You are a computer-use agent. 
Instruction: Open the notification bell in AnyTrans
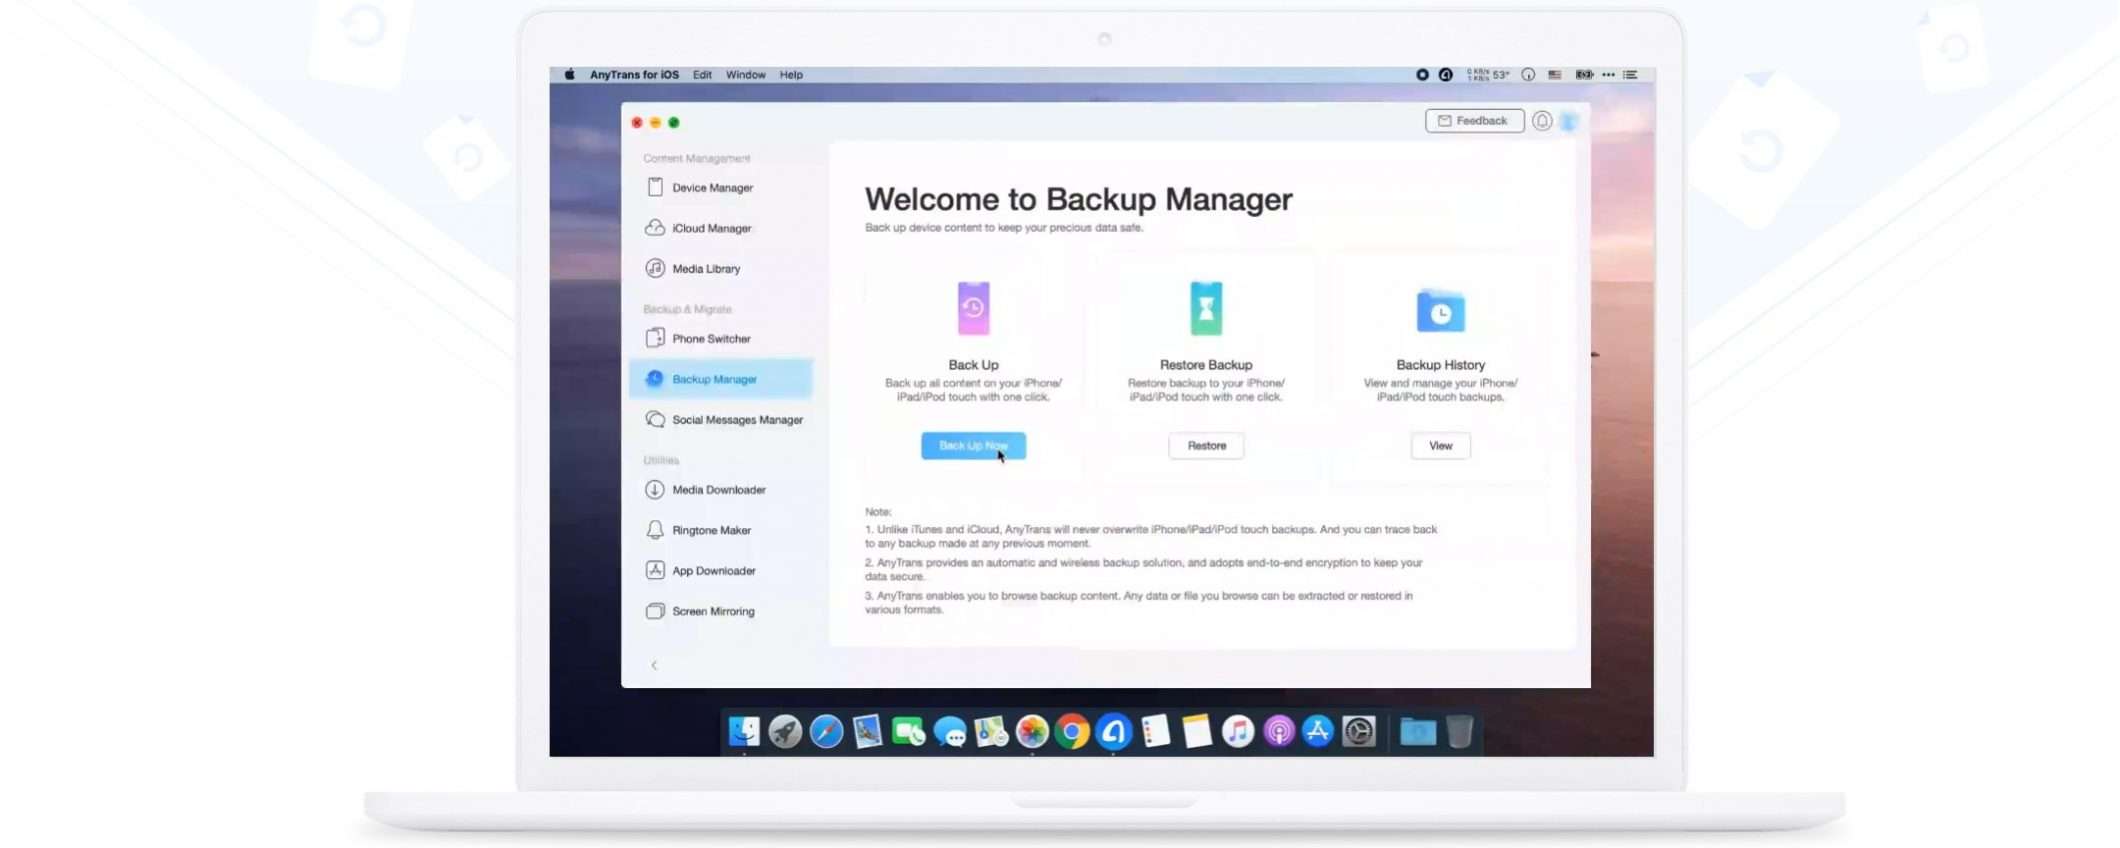[x=1542, y=121]
